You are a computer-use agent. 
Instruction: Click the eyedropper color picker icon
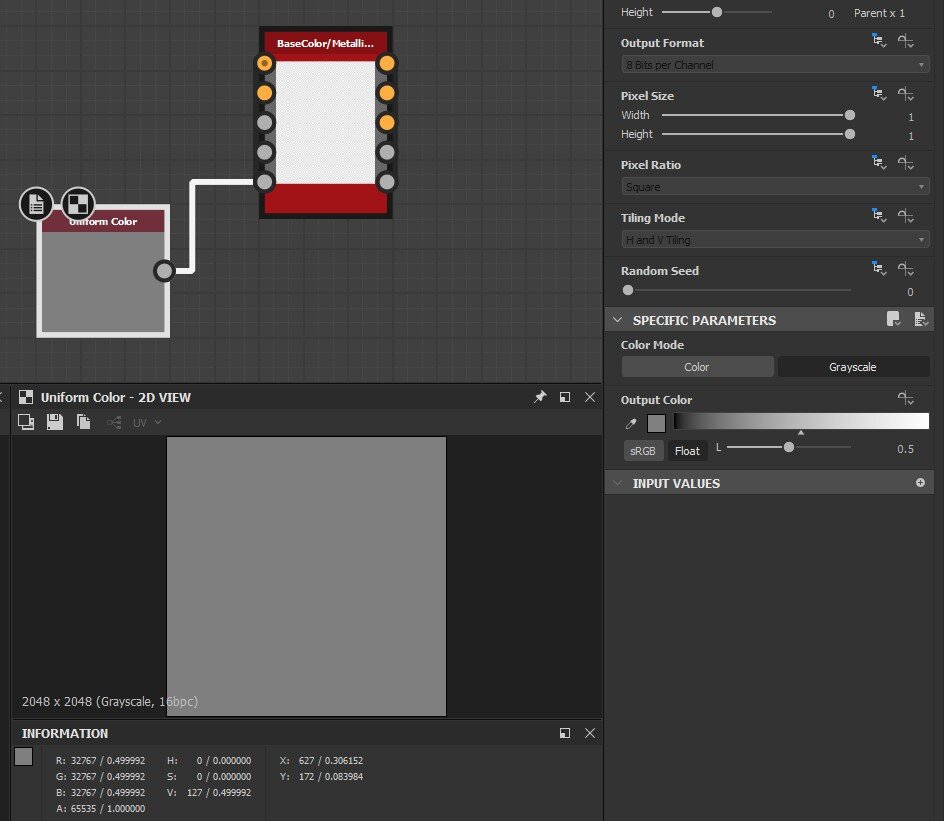click(x=632, y=424)
